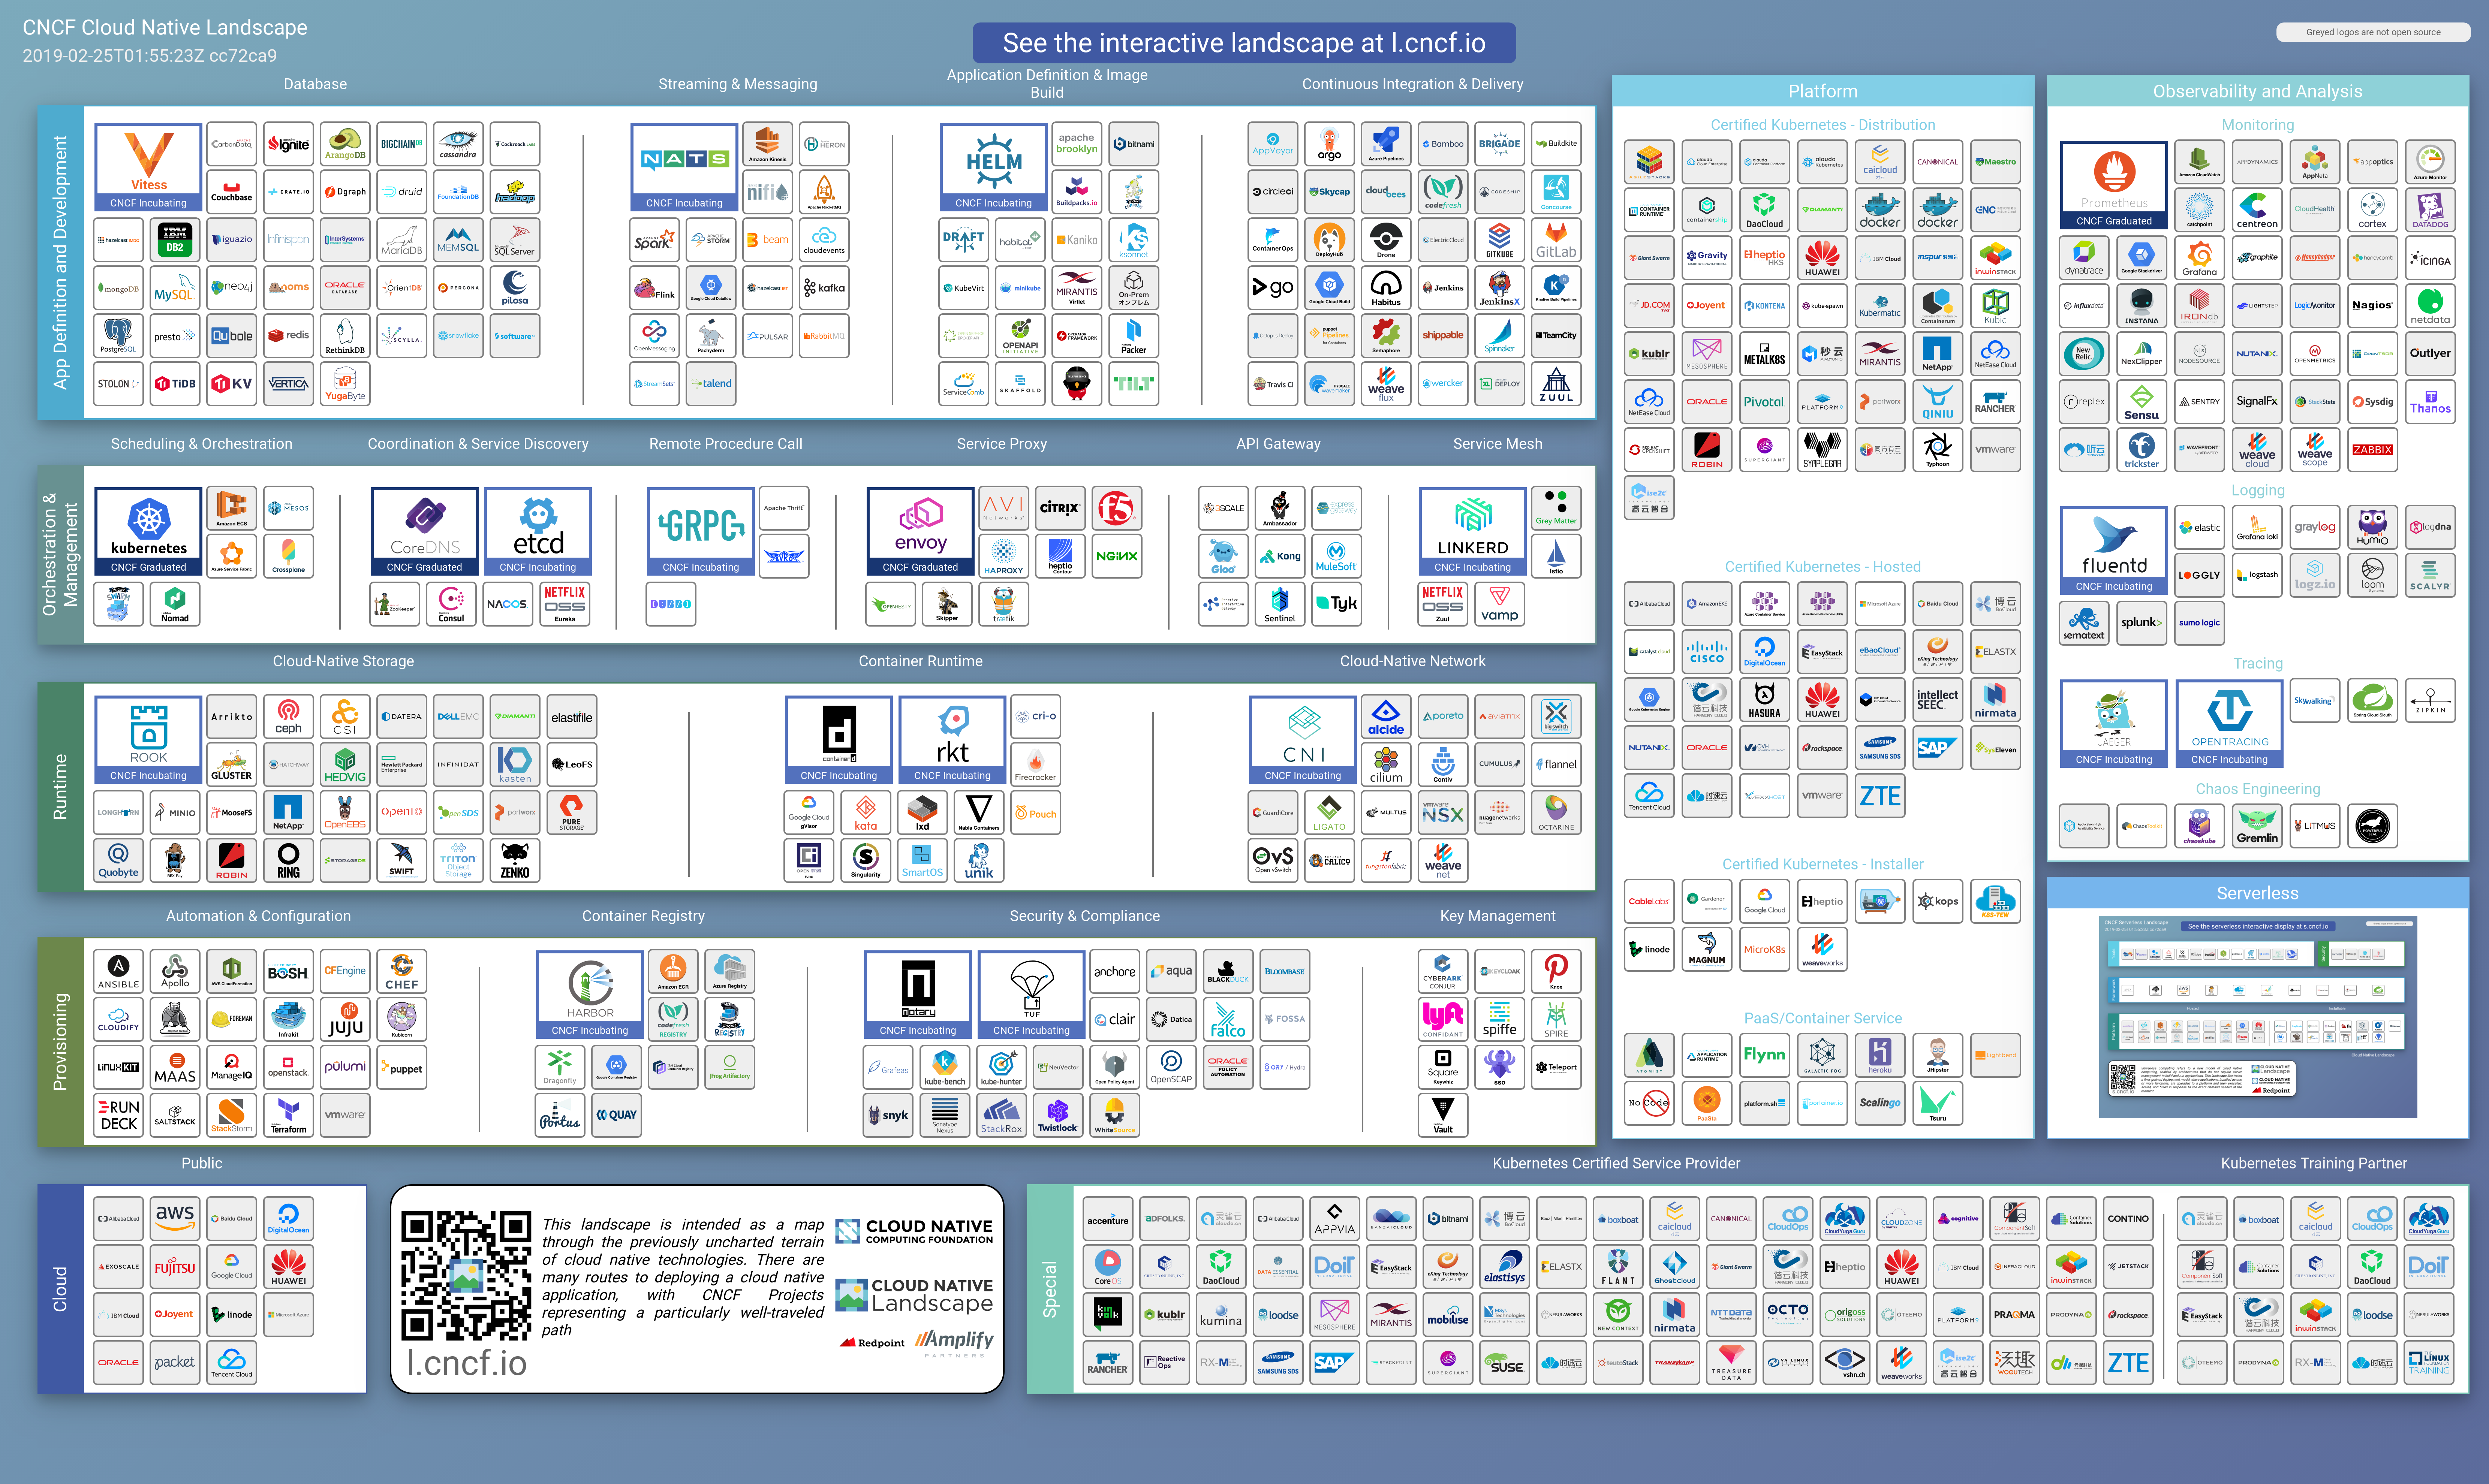Image resolution: width=2489 pixels, height=1484 pixels.
Task: Open the MySQL database tile
Action: [x=175, y=288]
